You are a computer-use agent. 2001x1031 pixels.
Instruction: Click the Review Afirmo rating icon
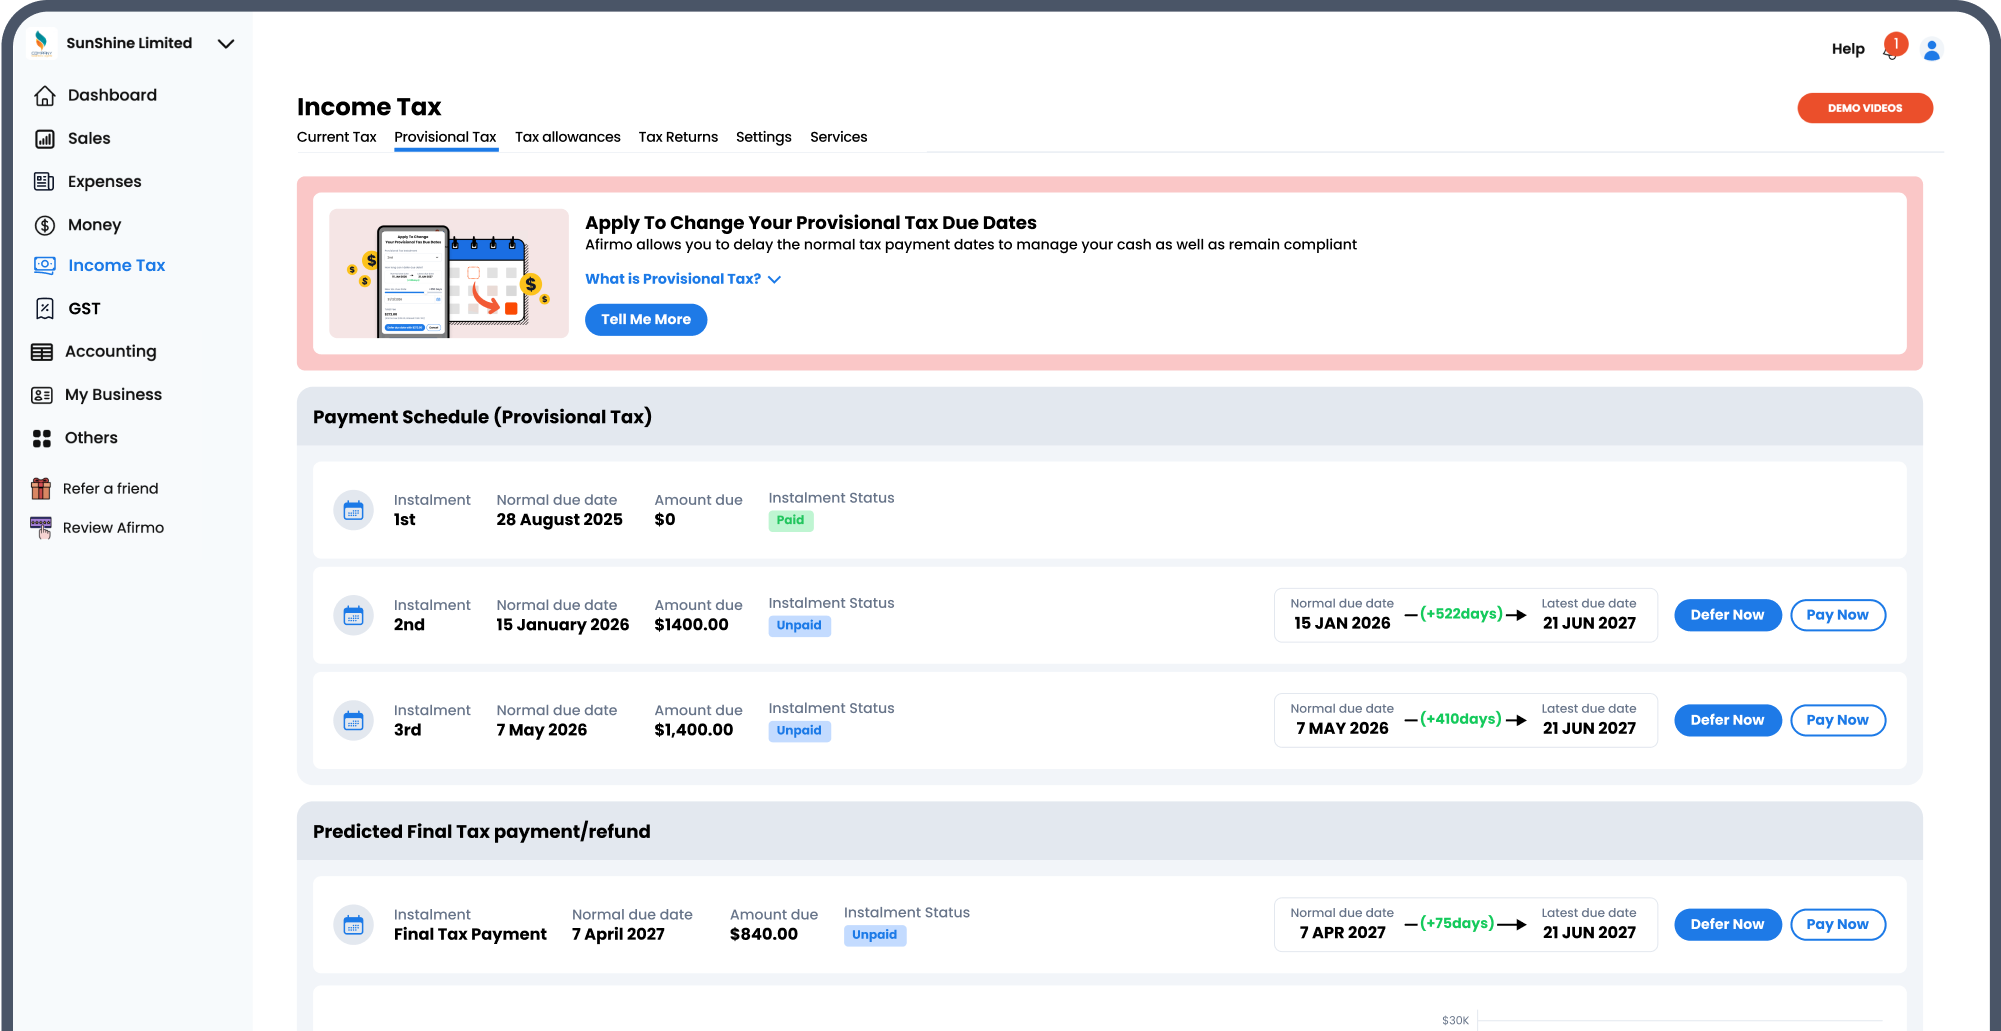point(41,528)
